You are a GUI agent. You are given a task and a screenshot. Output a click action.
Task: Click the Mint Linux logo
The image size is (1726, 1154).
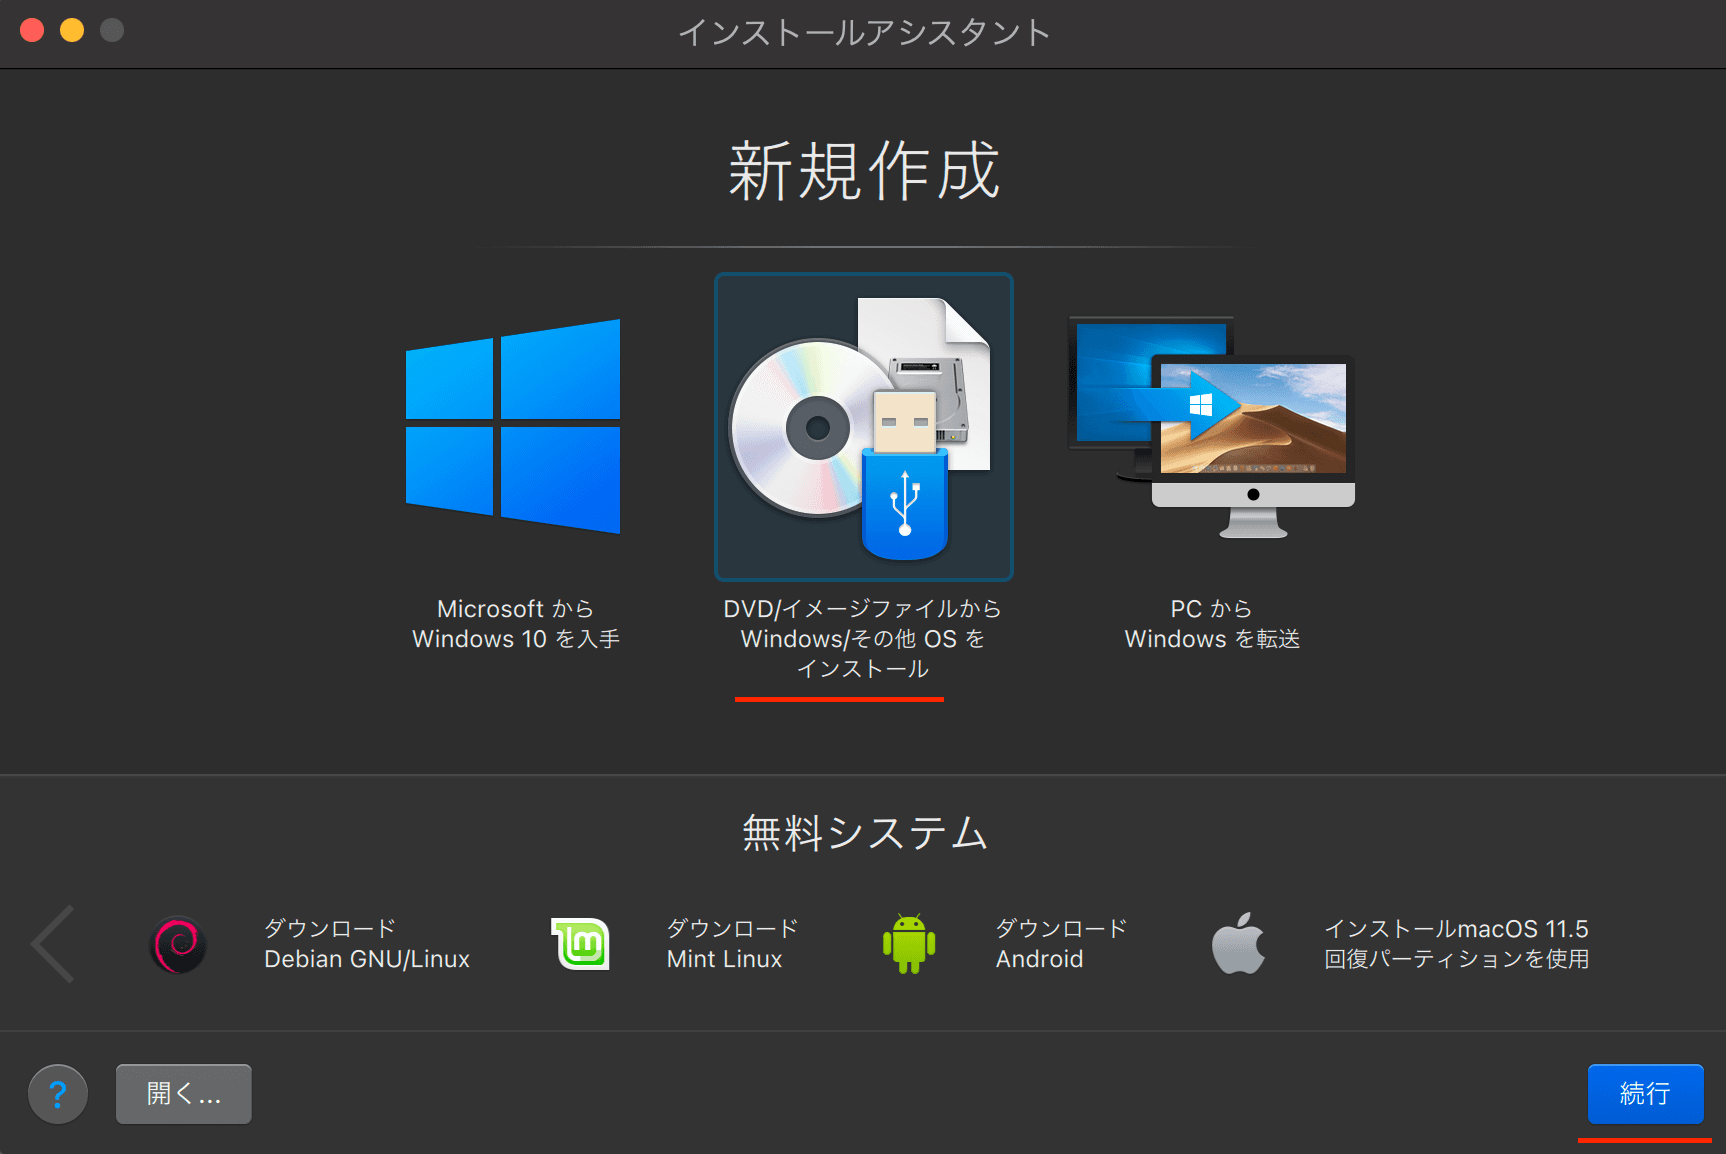click(x=580, y=943)
